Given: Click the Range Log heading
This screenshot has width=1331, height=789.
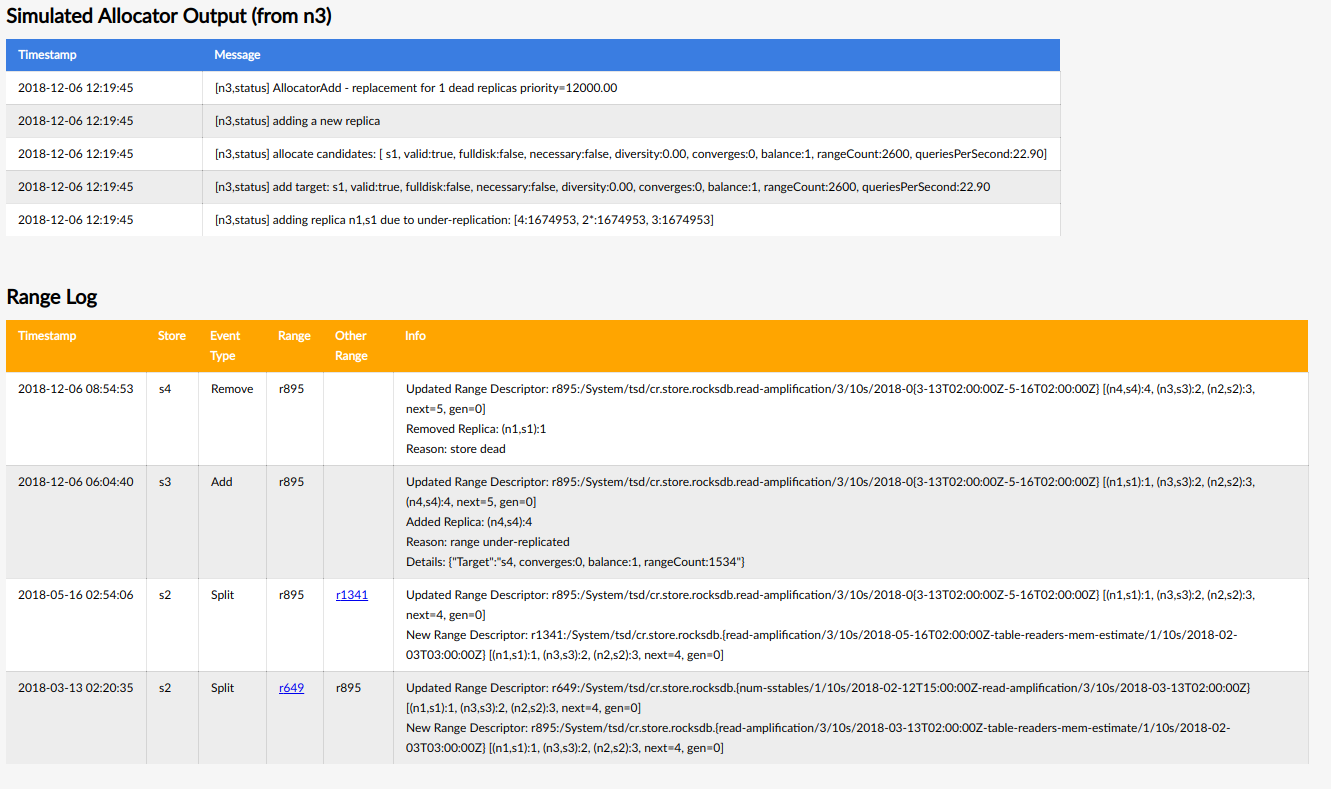Looking at the screenshot, I should point(52,297).
